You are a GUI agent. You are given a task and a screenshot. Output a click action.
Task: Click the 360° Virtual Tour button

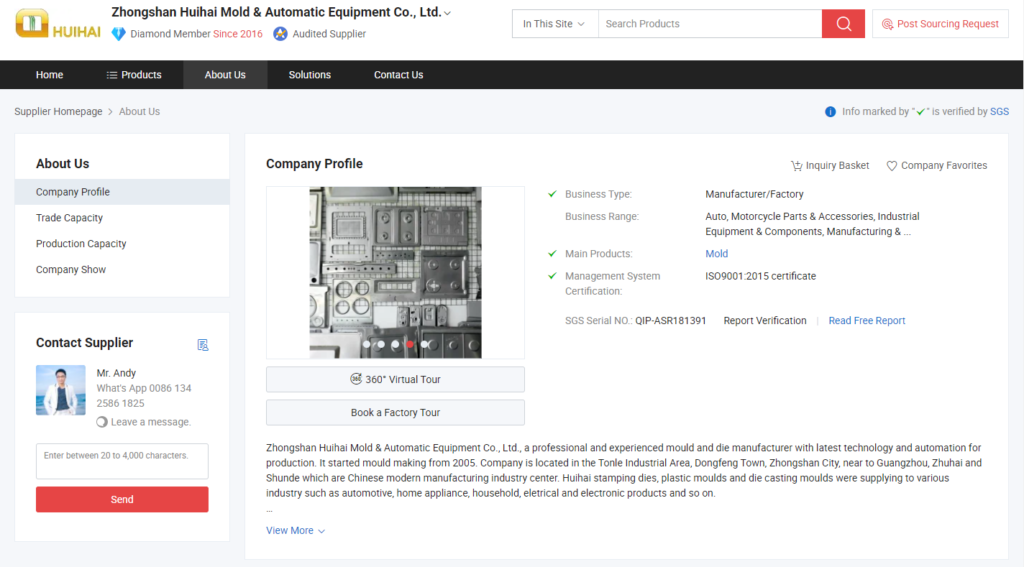pyautogui.click(x=395, y=380)
